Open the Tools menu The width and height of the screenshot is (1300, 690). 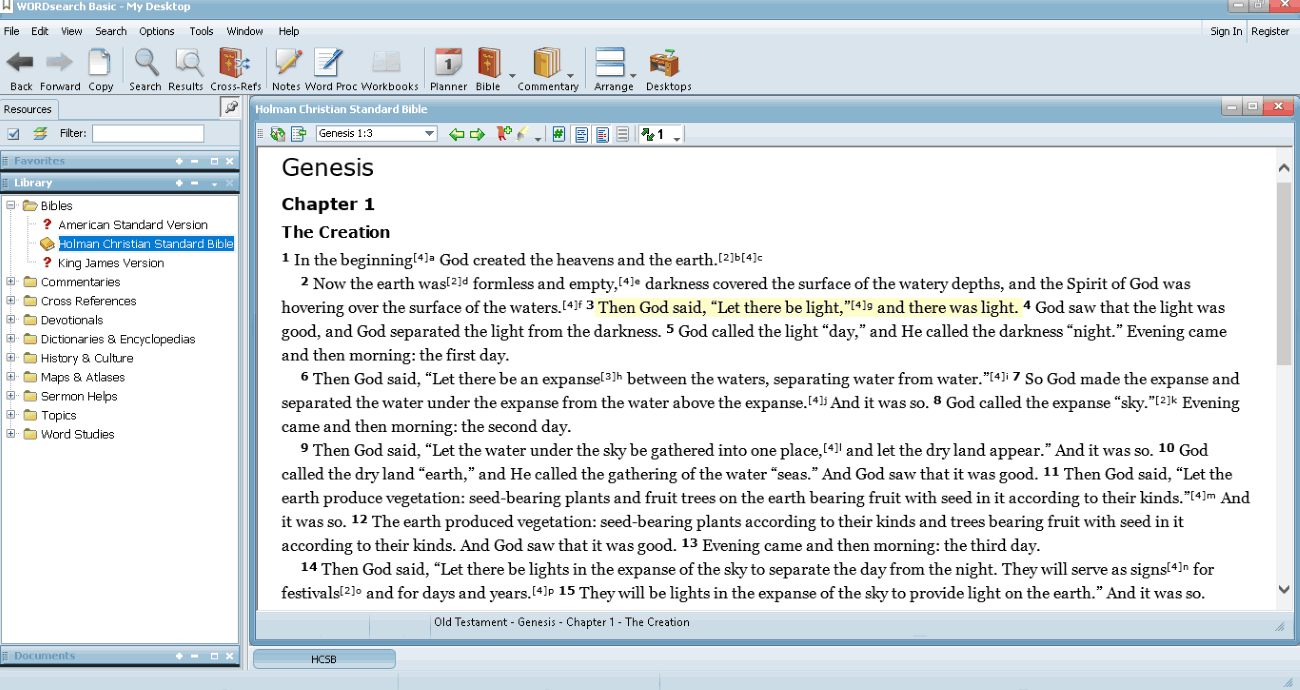[201, 31]
